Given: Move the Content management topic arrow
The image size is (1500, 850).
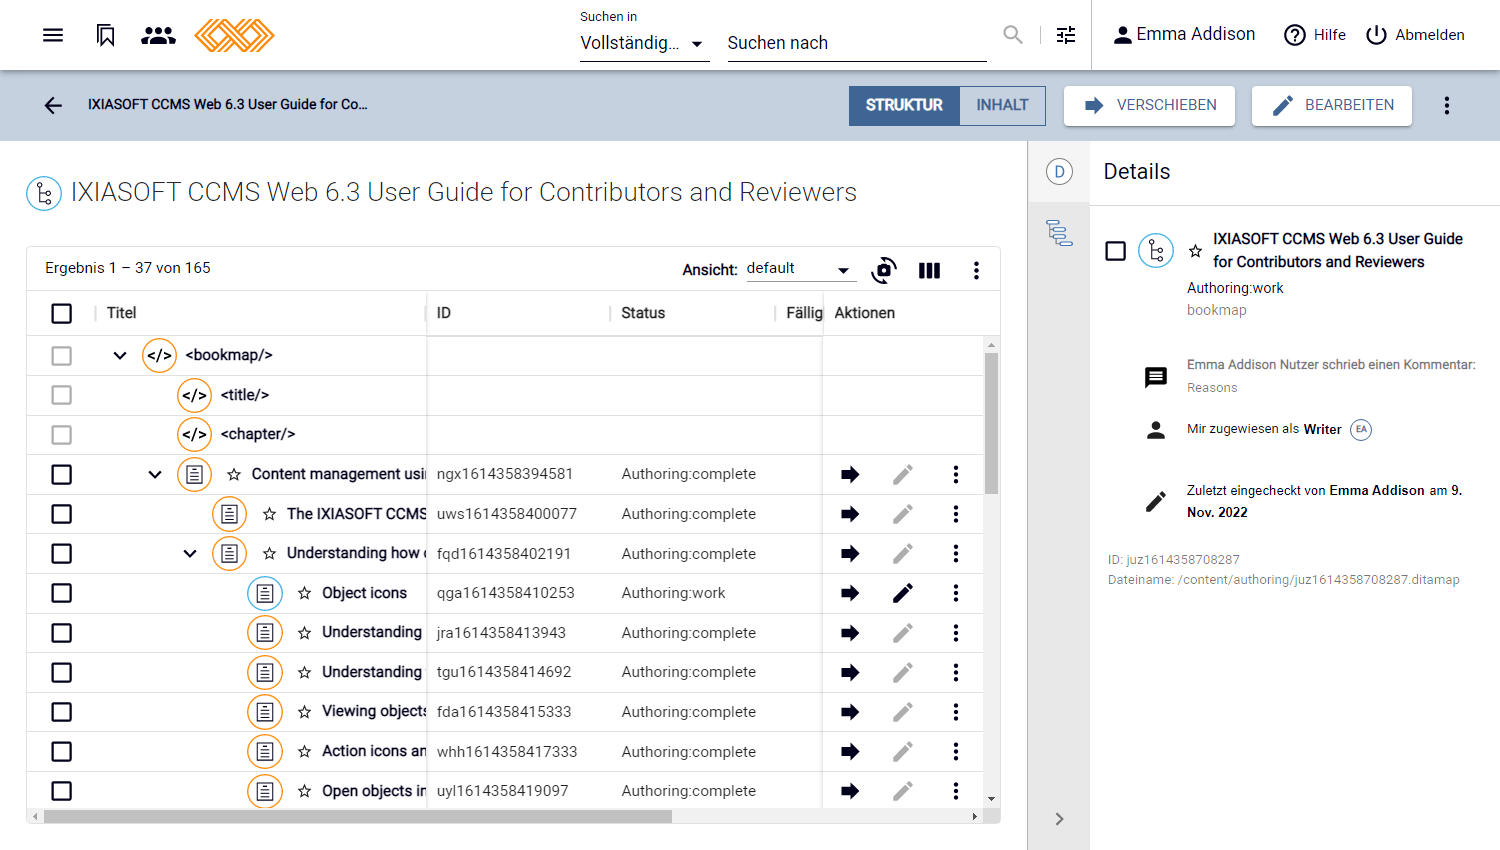Looking at the screenshot, I should pos(850,474).
